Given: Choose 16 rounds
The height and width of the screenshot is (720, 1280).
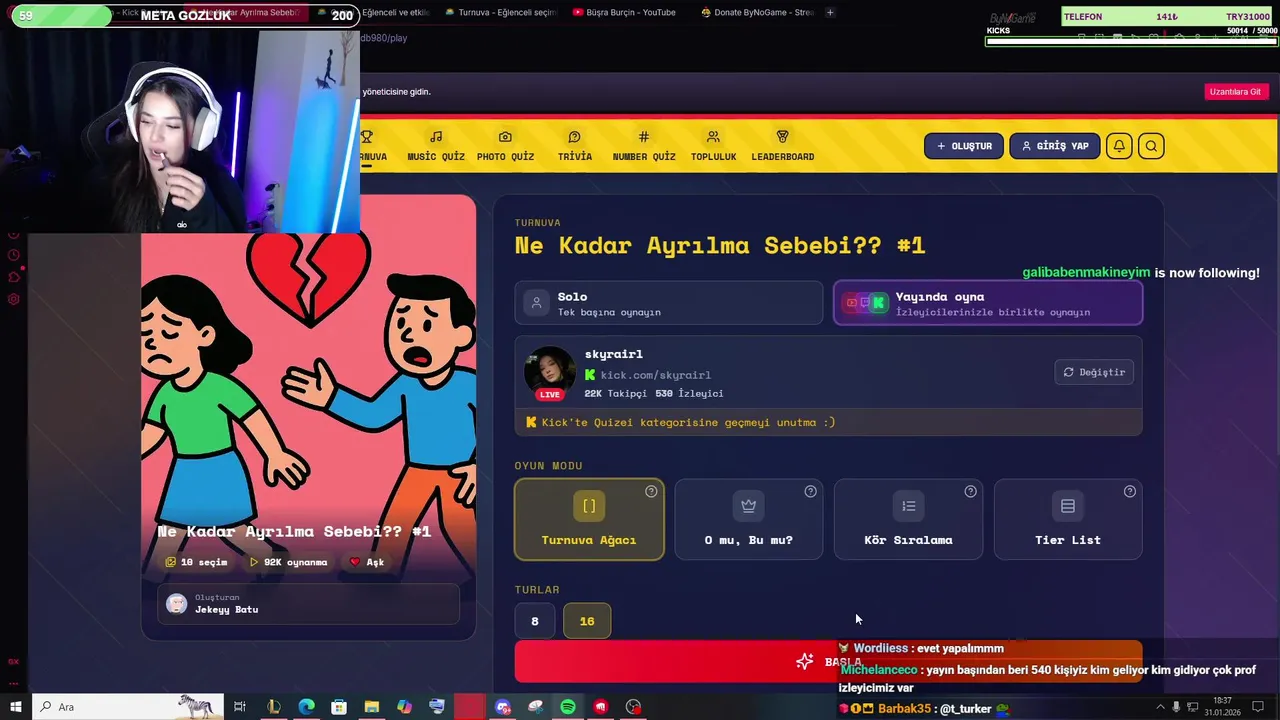Looking at the screenshot, I should tap(587, 621).
